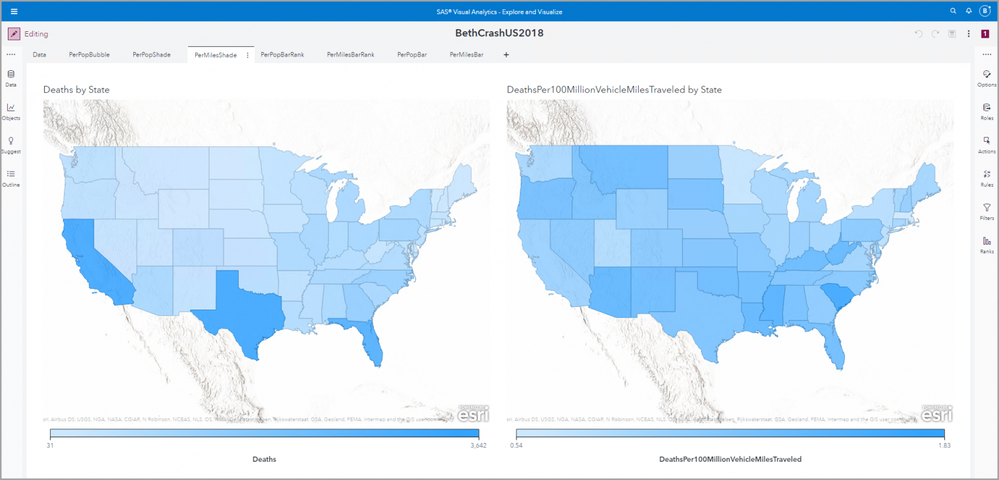Click Florida on the Deaths map
999x480 pixels.
pyautogui.click(x=371, y=338)
